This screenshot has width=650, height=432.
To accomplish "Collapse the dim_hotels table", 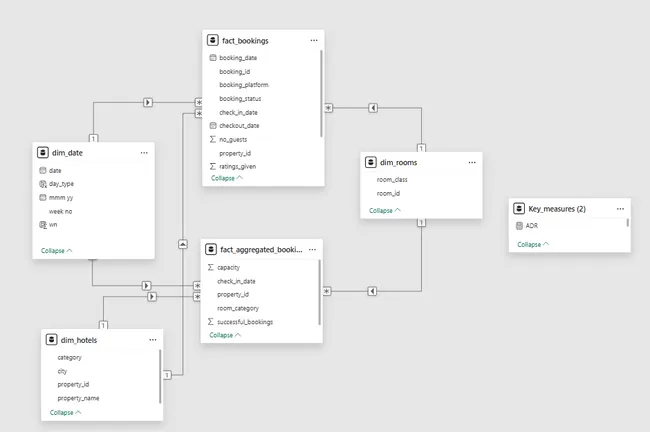I will click(x=65, y=413).
